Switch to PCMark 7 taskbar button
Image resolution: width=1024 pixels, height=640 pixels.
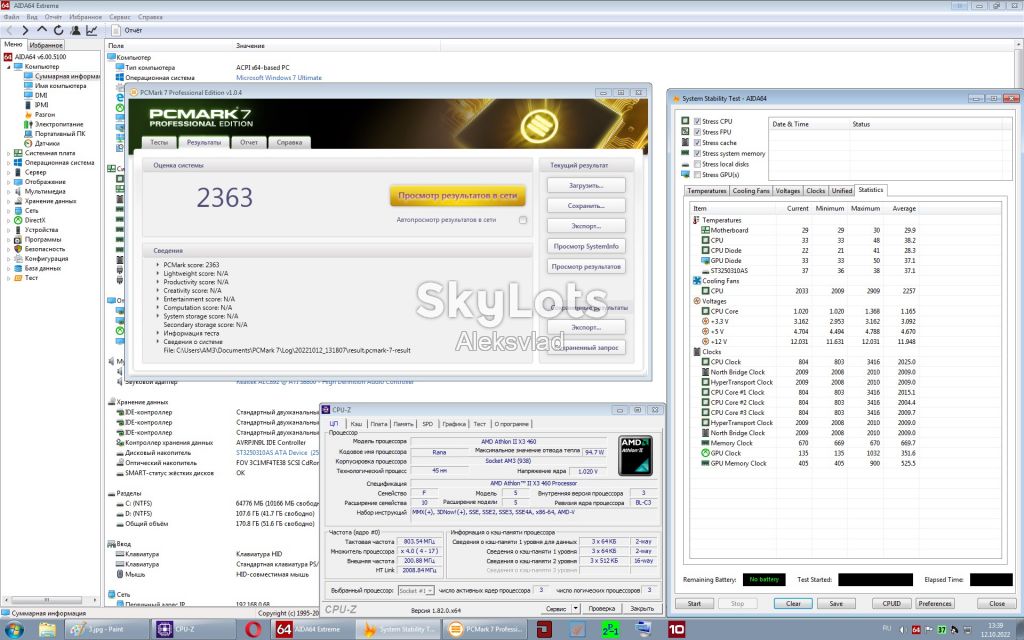[483, 629]
